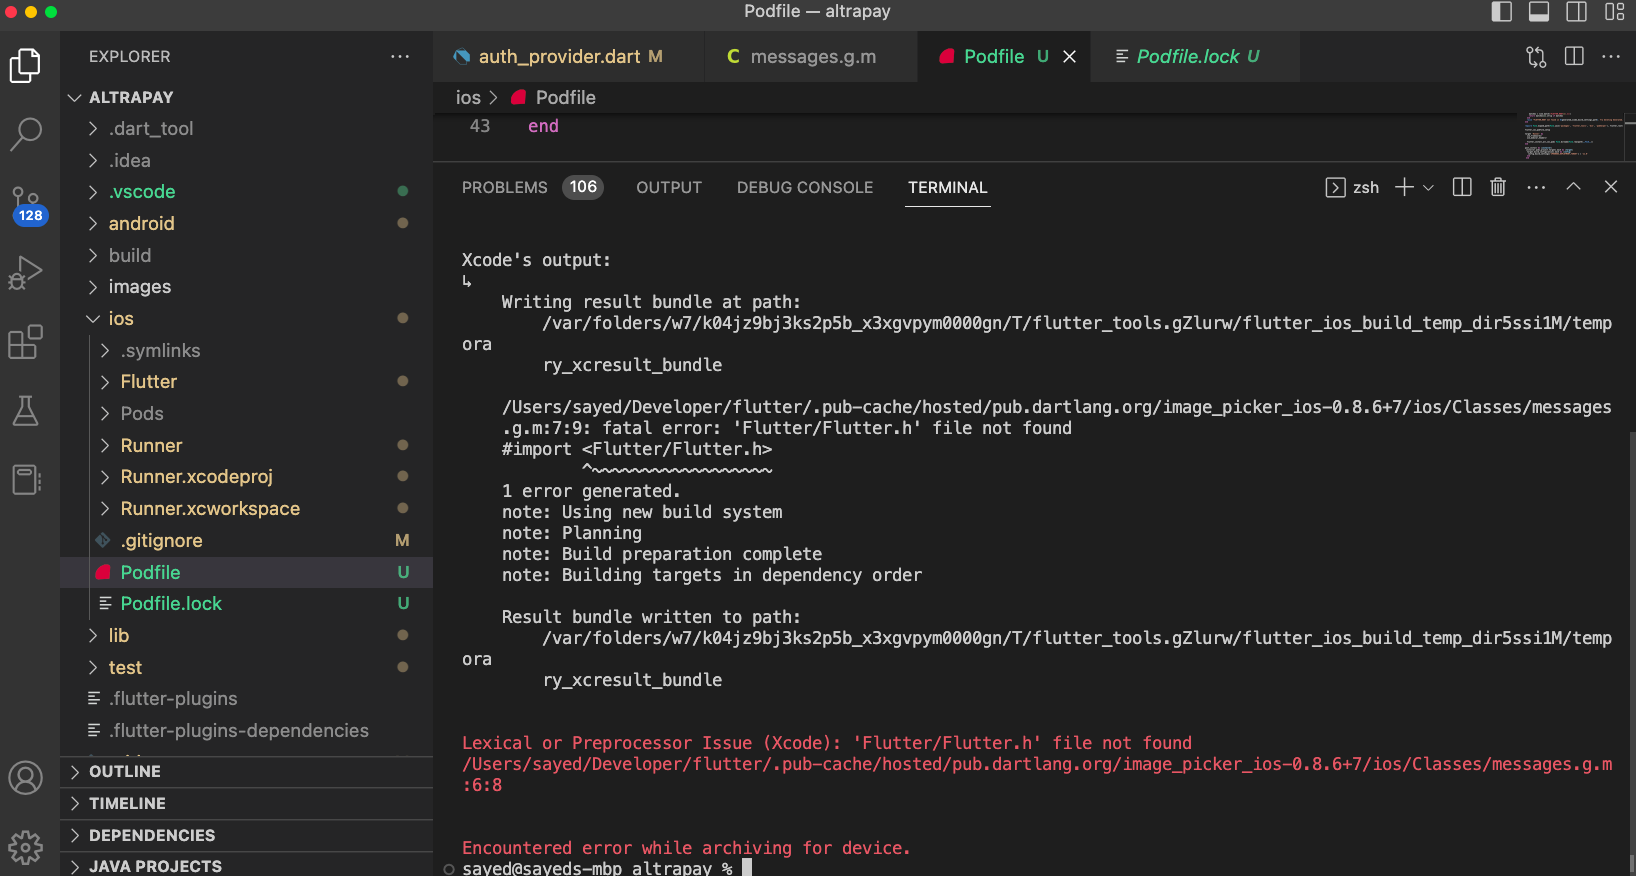This screenshot has width=1636, height=876.
Task: Toggle the primary sidebar in title bar
Action: point(1501,12)
